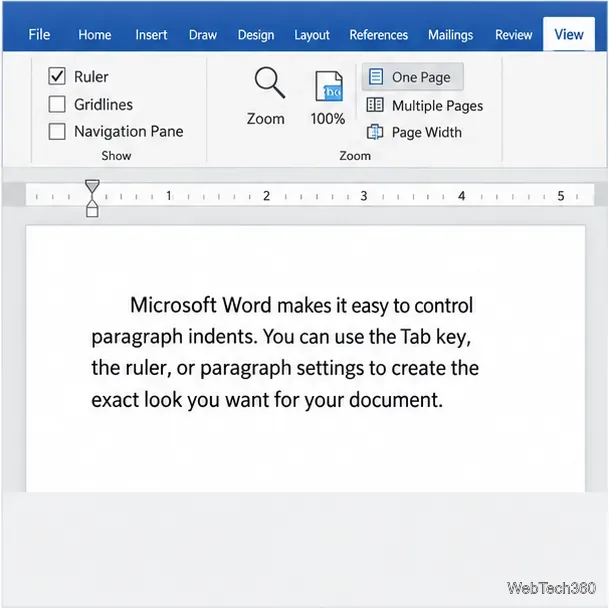
Task: Open the File tab
Action: pyautogui.click(x=39, y=35)
